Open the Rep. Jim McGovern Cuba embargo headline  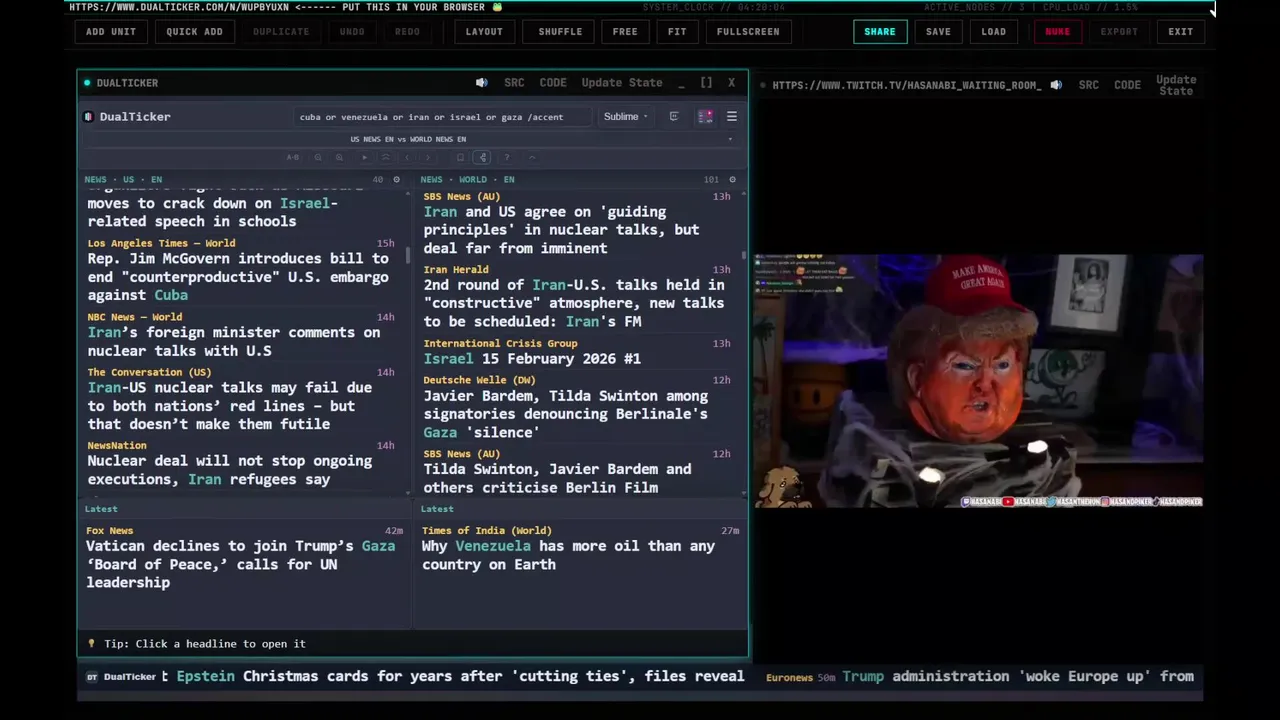click(x=238, y=277)
